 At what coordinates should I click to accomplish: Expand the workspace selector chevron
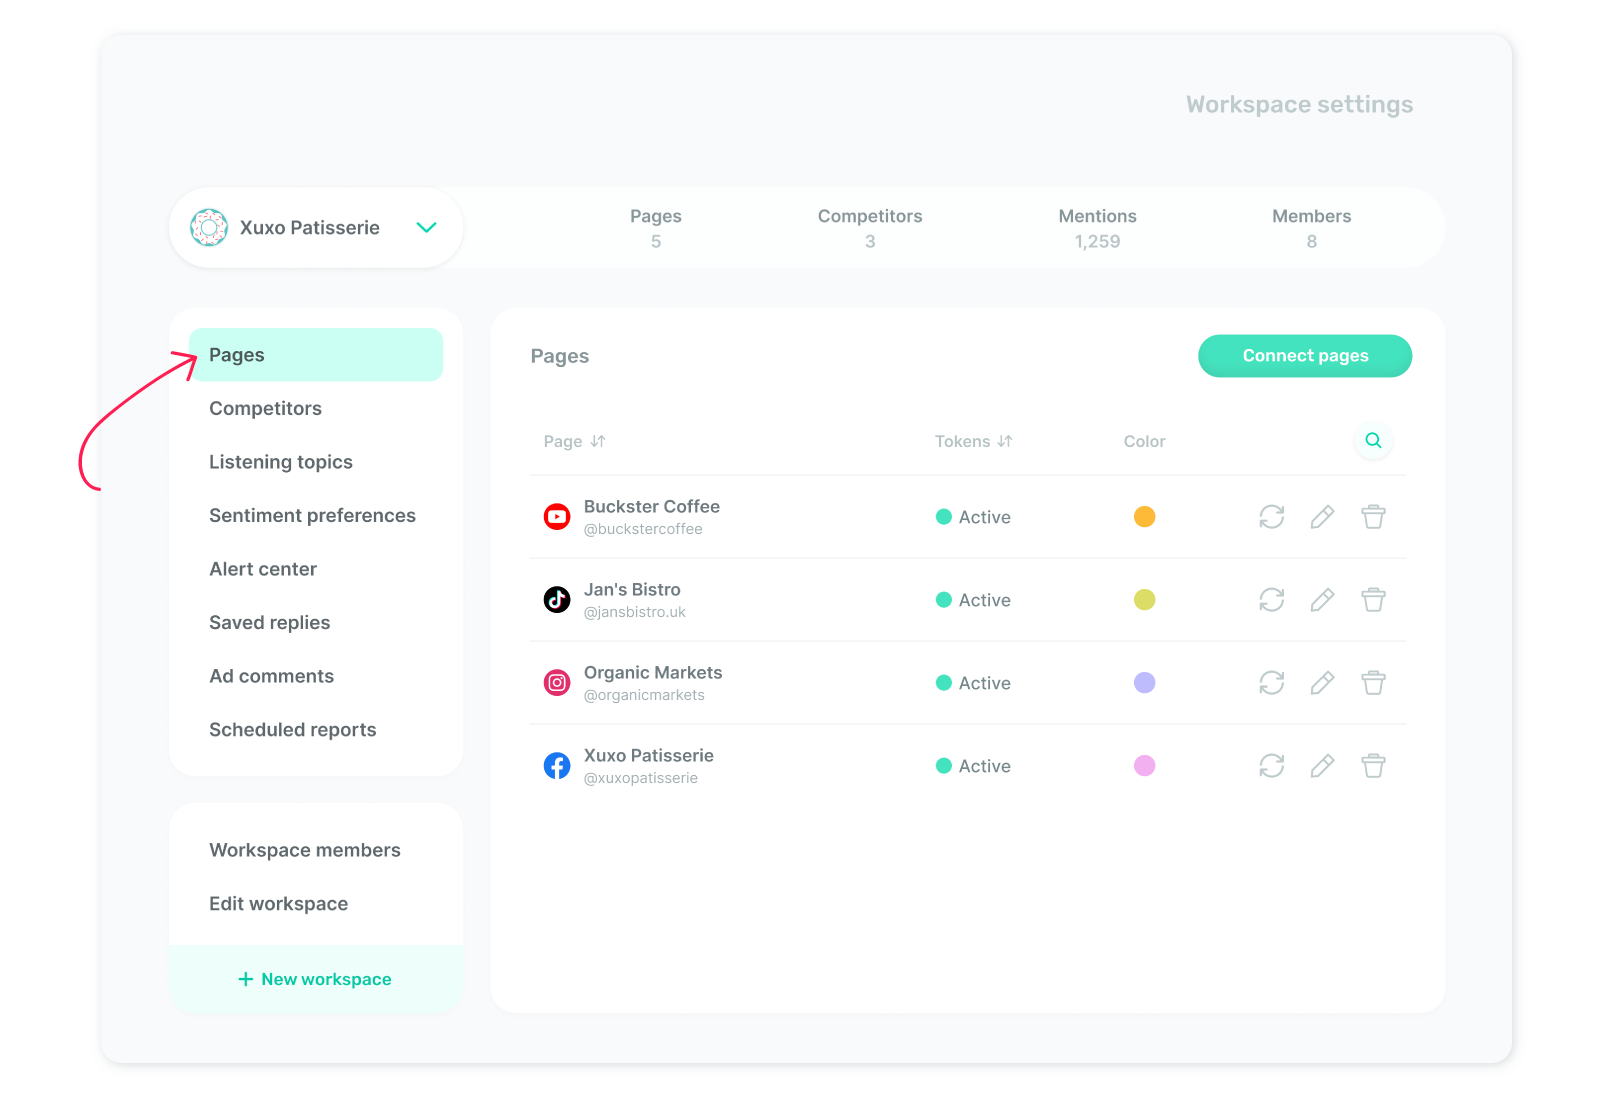(426, 228)
